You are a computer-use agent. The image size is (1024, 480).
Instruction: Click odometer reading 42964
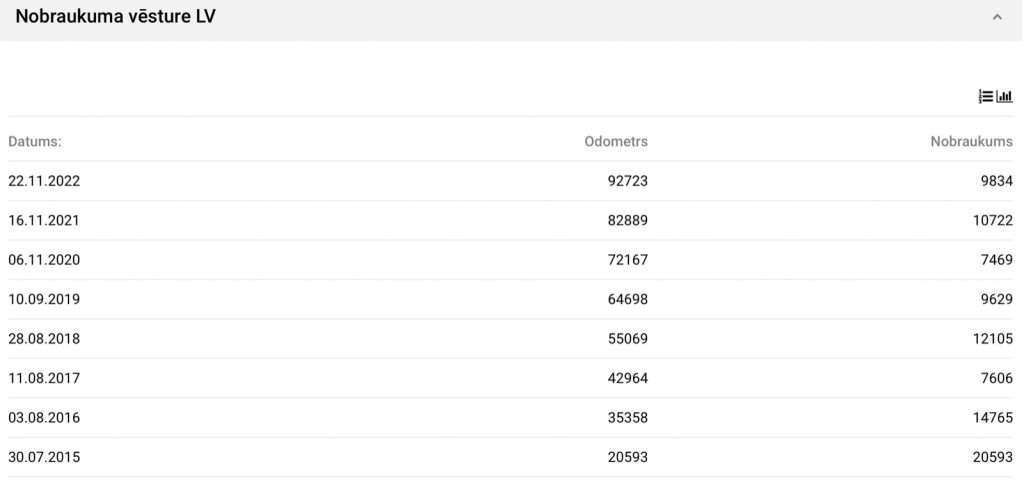(x=627, y=379)
